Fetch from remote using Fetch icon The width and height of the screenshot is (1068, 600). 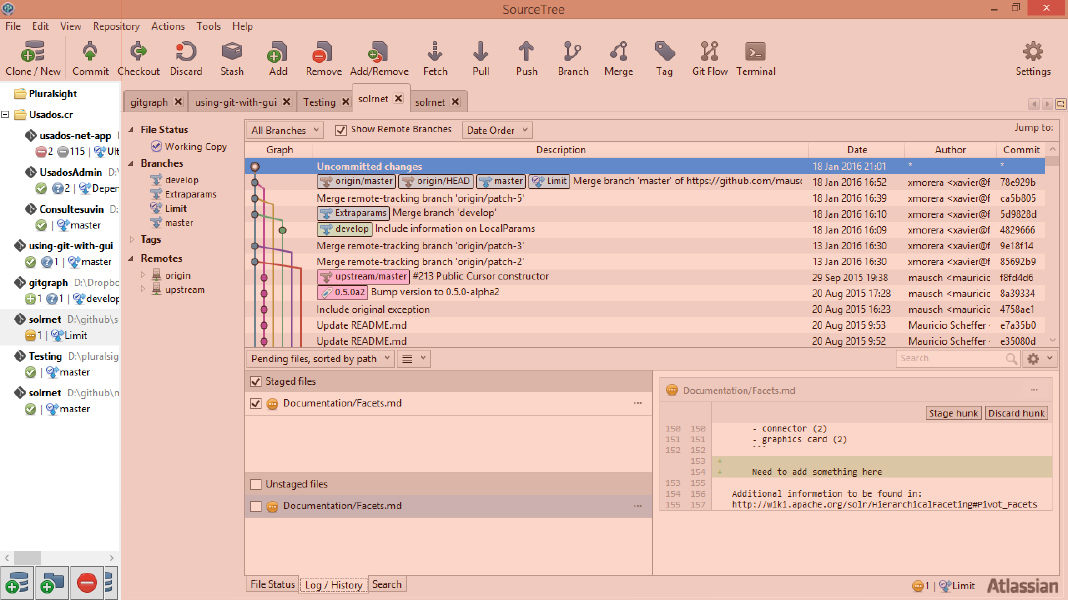pyautogui.click(x=435, y=58)
